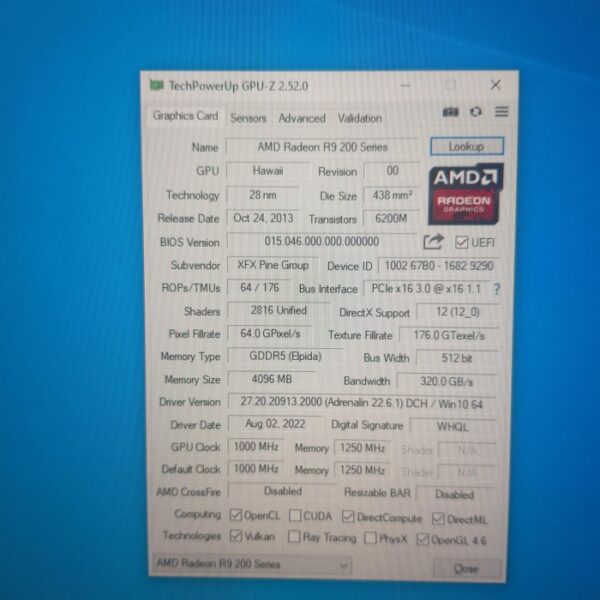Click the Release Date field Oct 24, 2013
600x600 pixels.
[263, 218]
